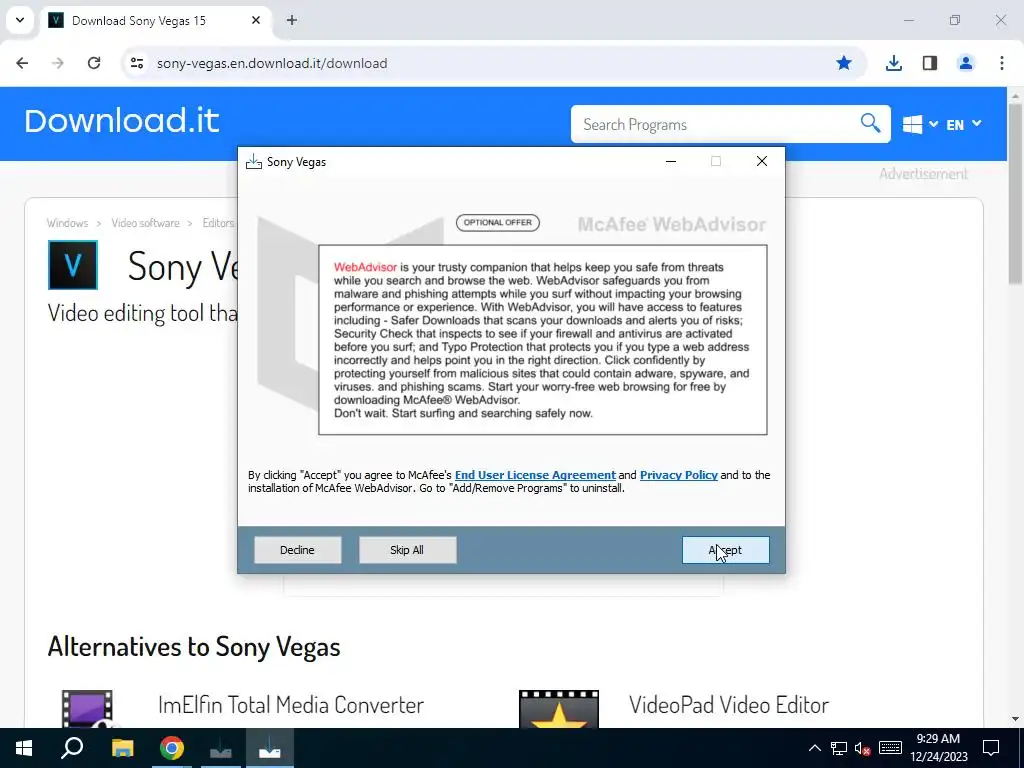The height and width of the screenshot is (768, 1024).
Task: Reload the page with refresh icon
Action: coord(94,63)
